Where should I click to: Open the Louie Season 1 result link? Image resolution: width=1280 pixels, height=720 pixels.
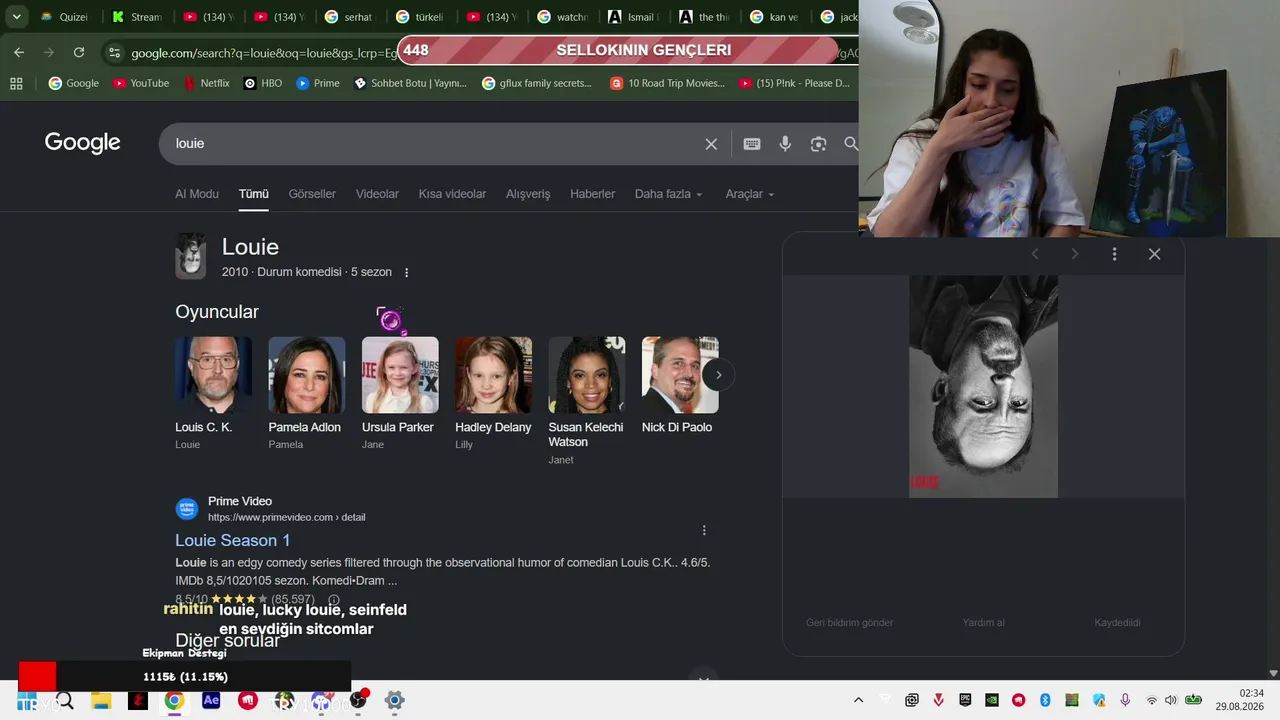click(x=233, y=540)
